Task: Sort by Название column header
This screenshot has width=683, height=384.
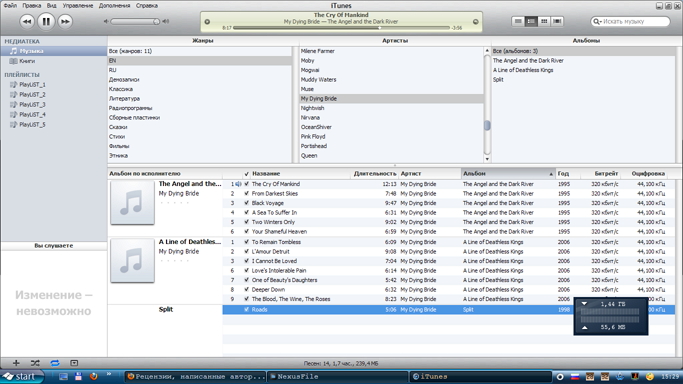Action: coord(301,174)
